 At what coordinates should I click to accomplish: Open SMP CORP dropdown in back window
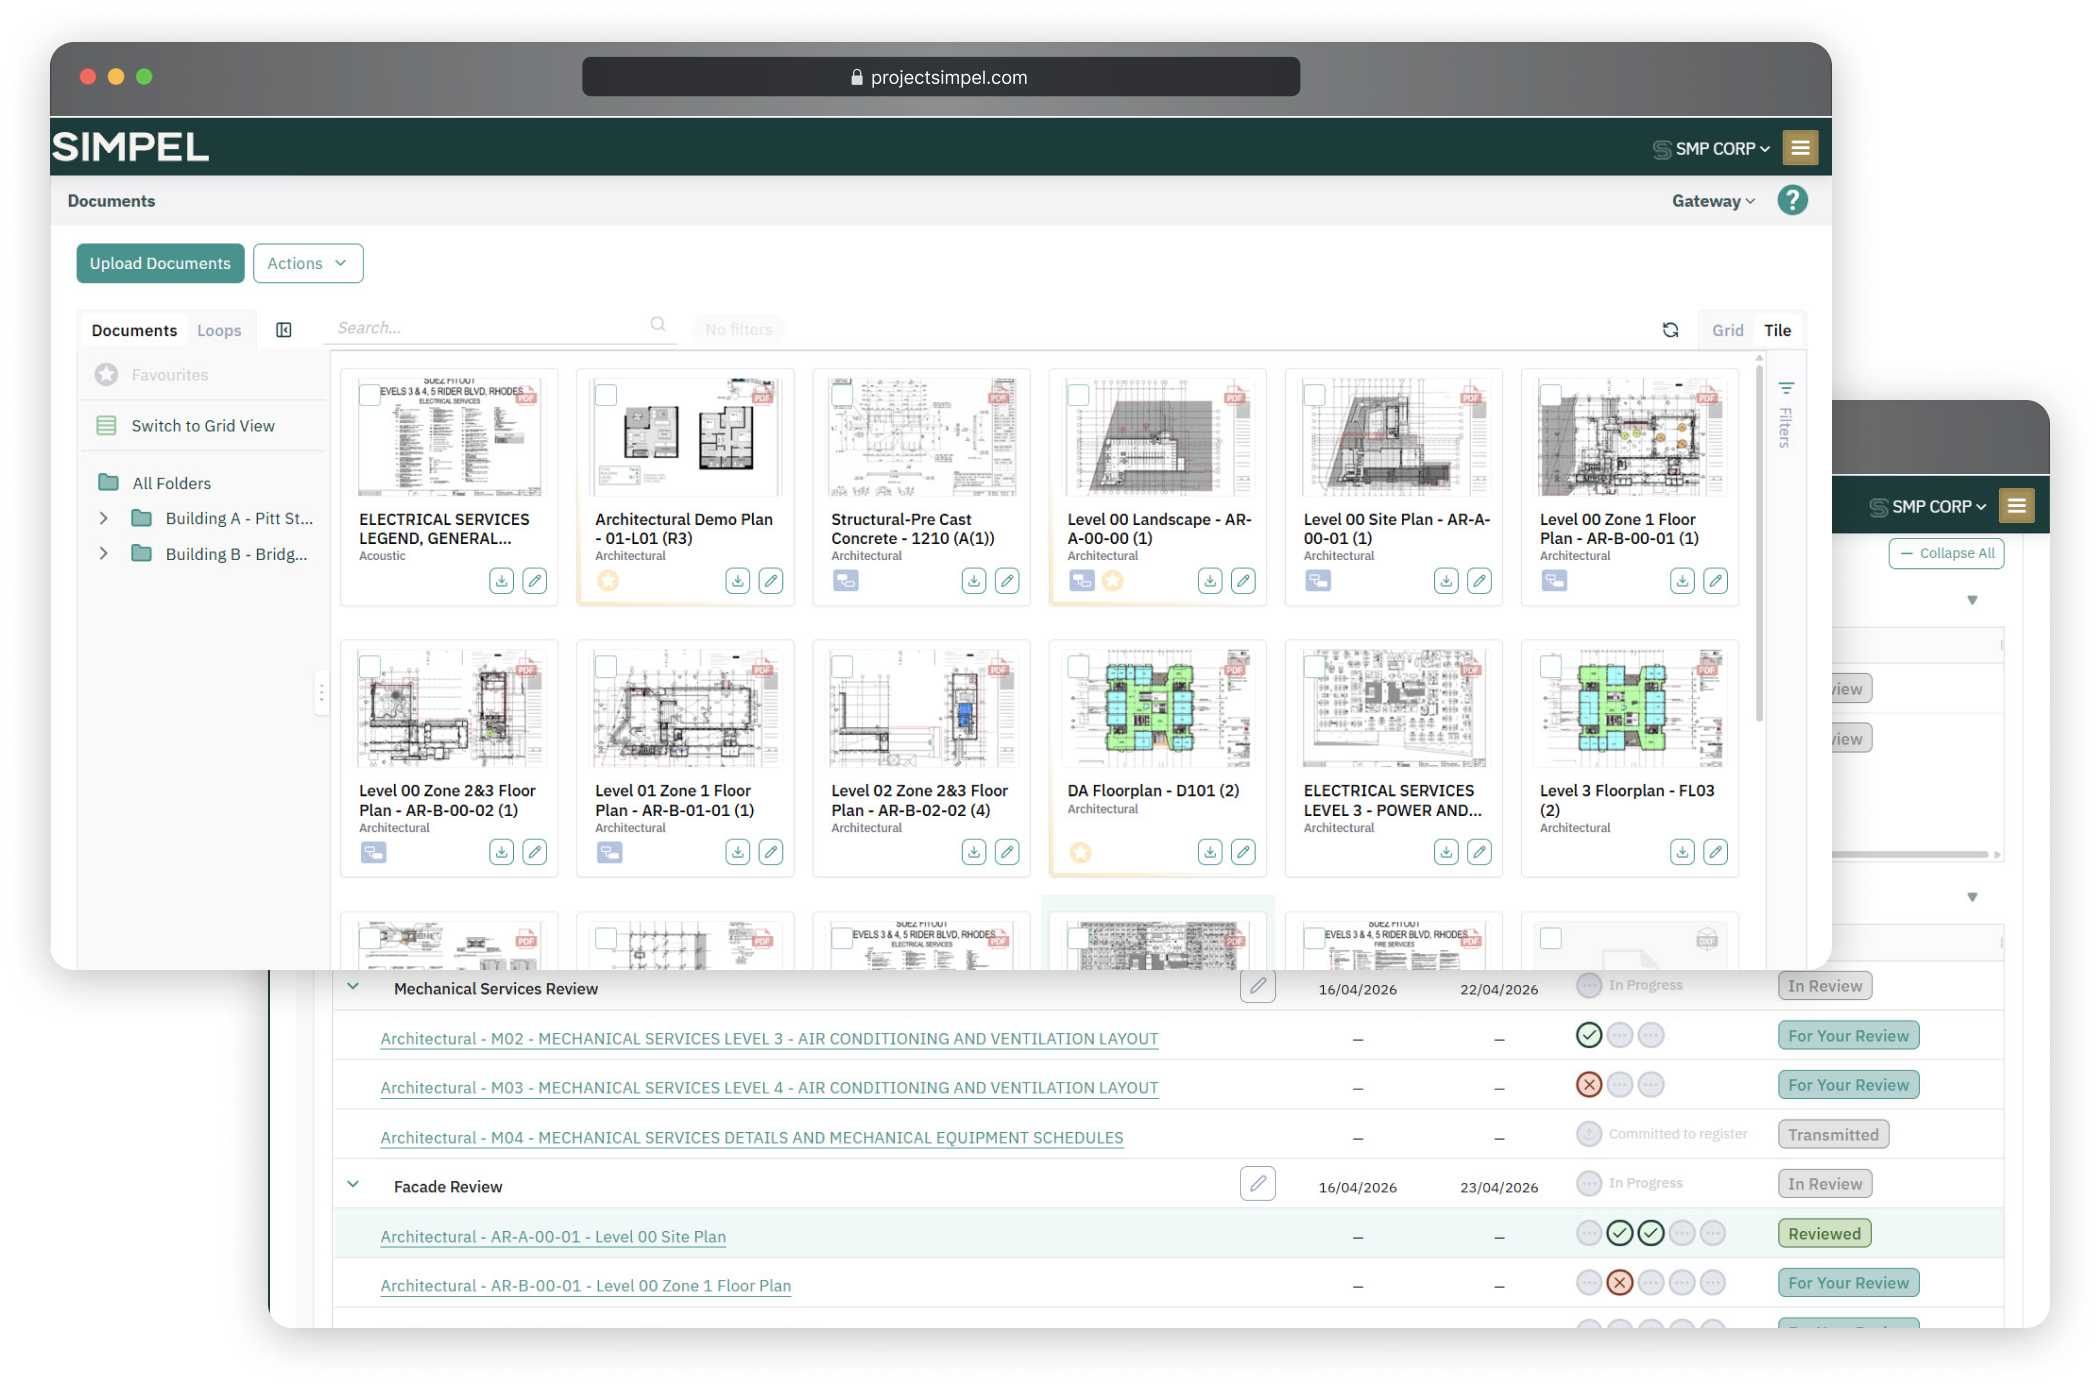[x=1928, y=507]
